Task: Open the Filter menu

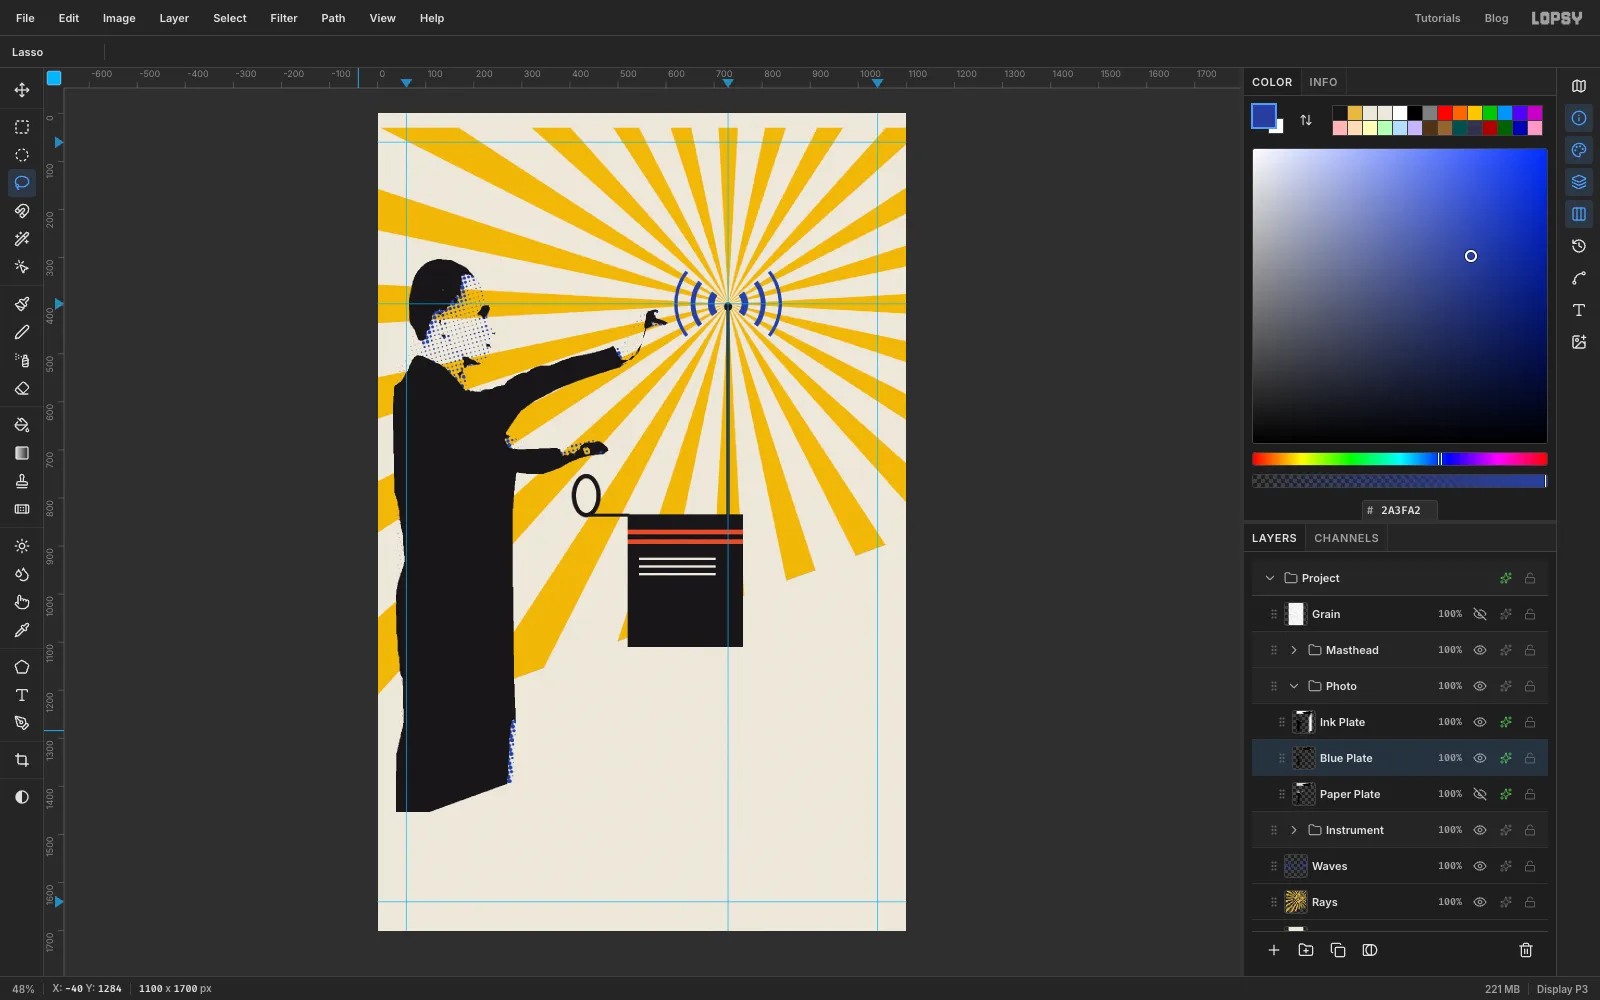Action: click(x=284, y=18)
